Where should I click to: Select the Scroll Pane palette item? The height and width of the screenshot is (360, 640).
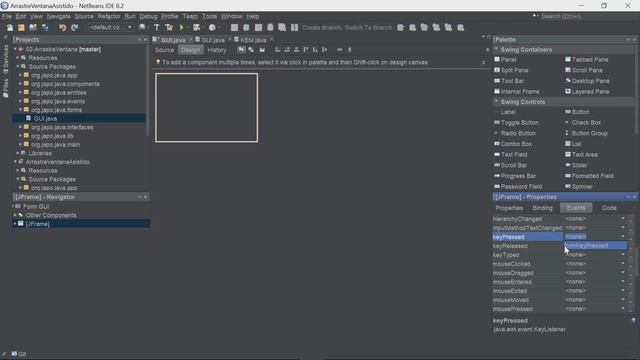point(584,70)
